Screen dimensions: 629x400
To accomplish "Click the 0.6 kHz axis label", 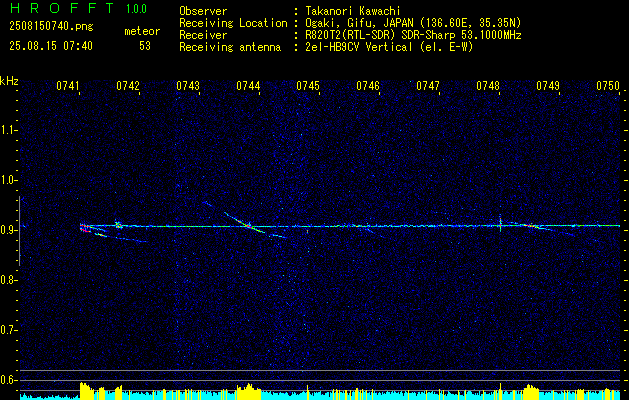I will tap(8, 380).
